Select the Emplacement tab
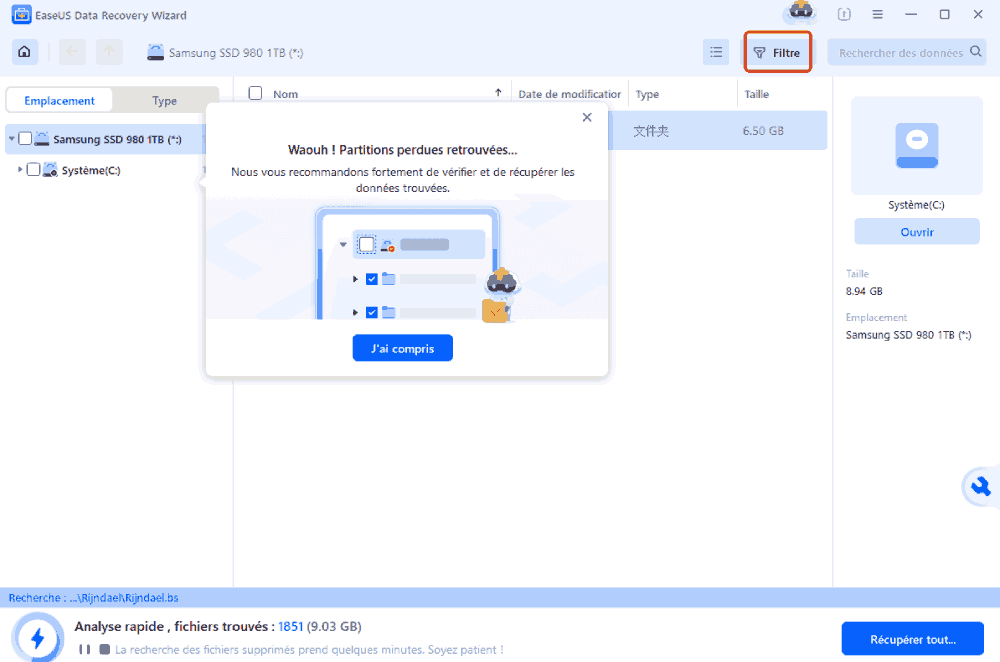The width and height of the screenshot is (1000, 662). point(59,101)
